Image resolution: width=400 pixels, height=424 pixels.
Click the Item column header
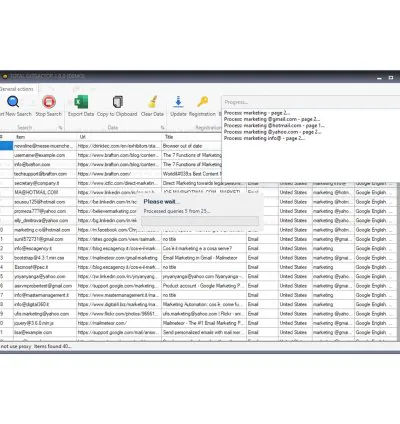(45, 137)
